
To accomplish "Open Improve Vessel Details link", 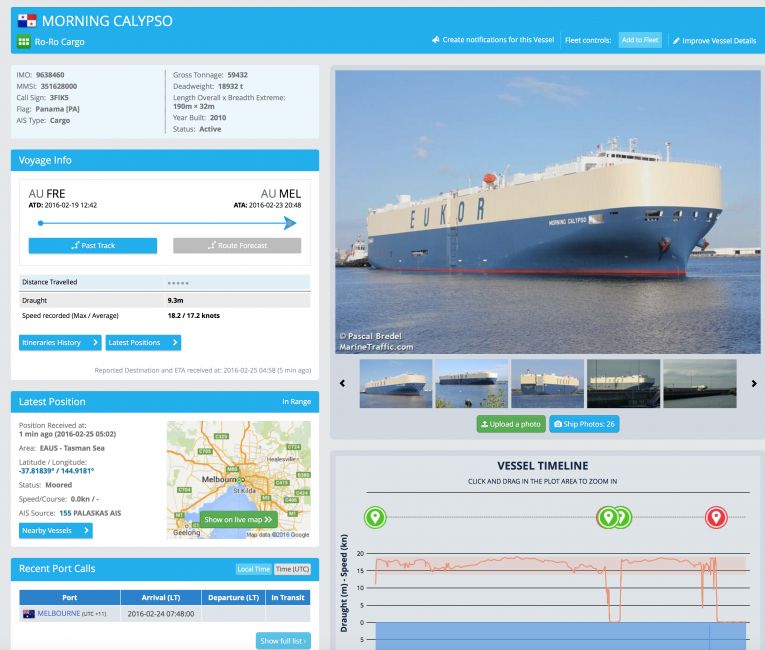I will pos(714,41).
